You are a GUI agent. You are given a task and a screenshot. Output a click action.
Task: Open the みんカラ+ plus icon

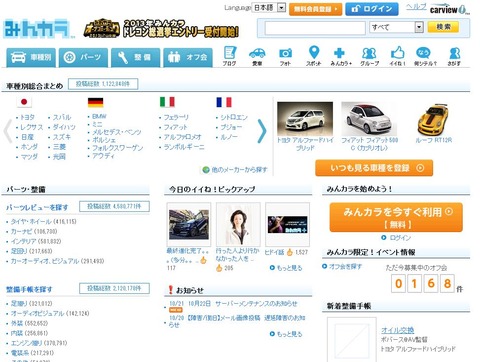341,56
